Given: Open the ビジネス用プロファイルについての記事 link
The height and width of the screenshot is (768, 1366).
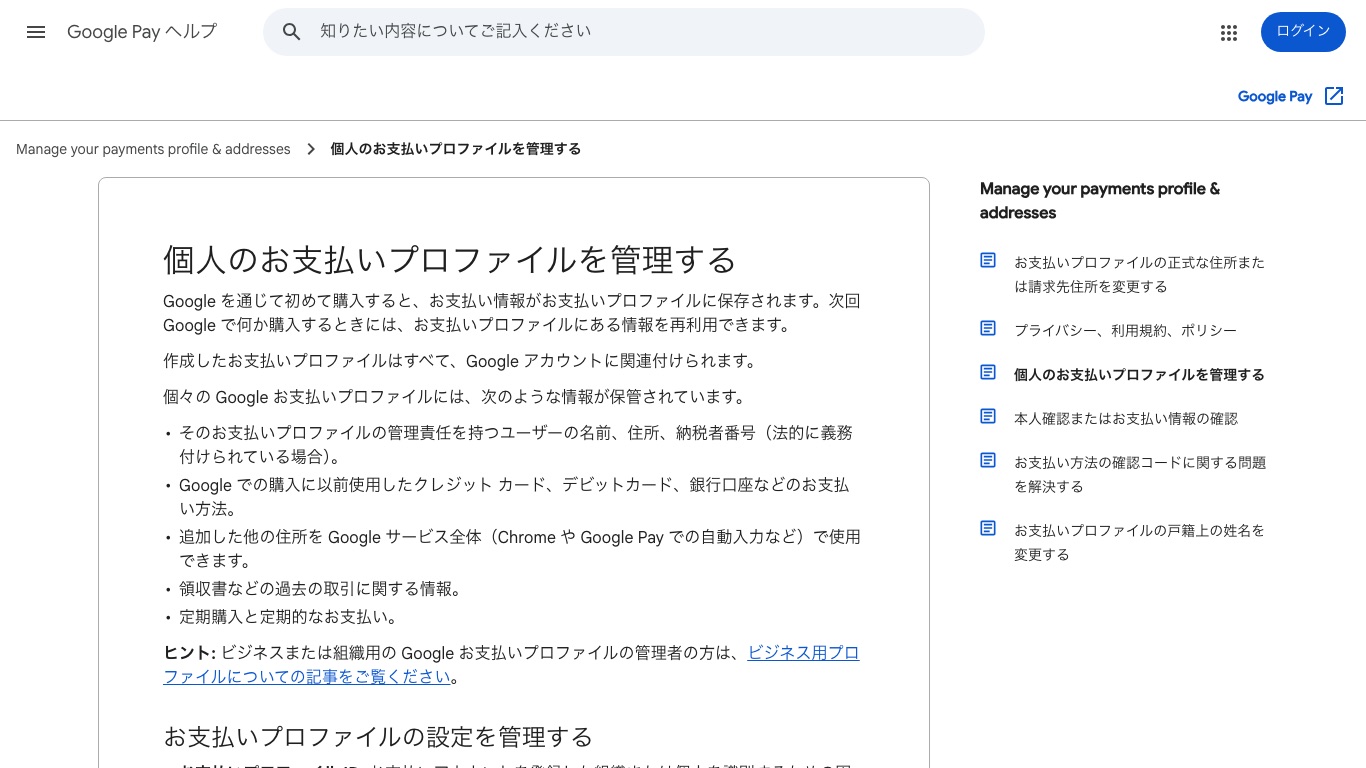Looking at the screenshot, I should [511, 665].
